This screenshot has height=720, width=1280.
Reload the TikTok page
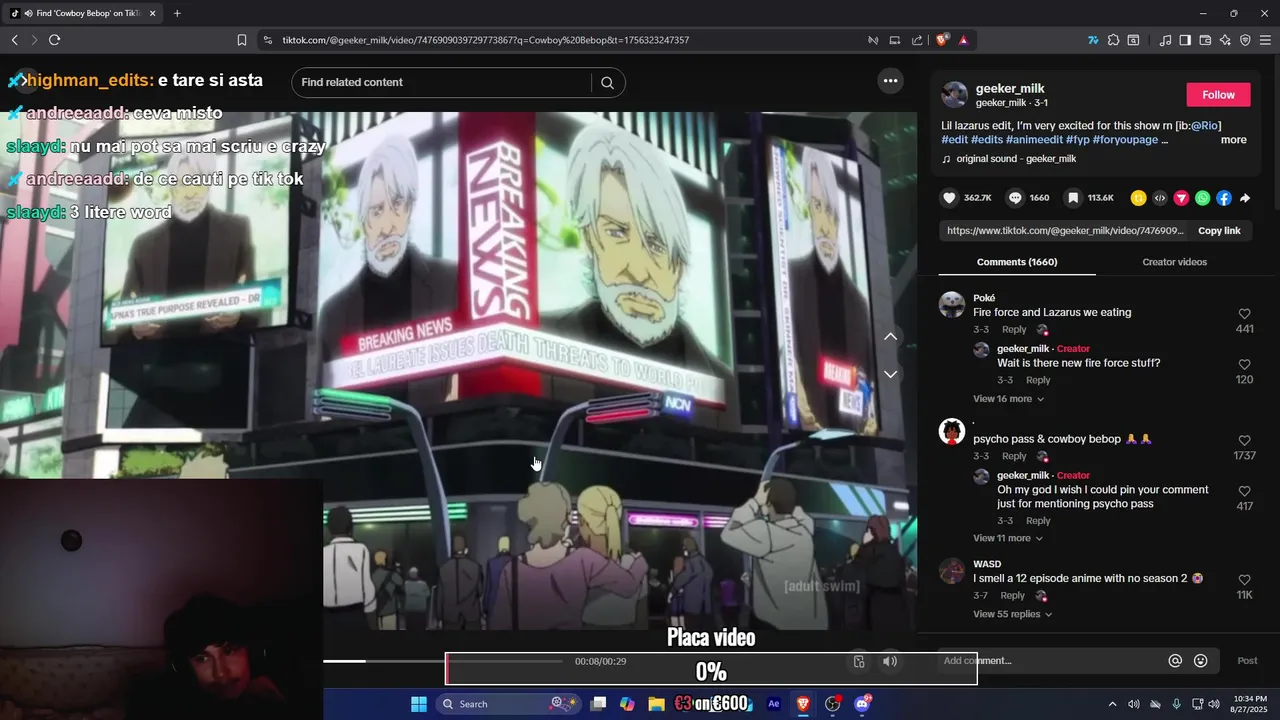coord(54,40)
